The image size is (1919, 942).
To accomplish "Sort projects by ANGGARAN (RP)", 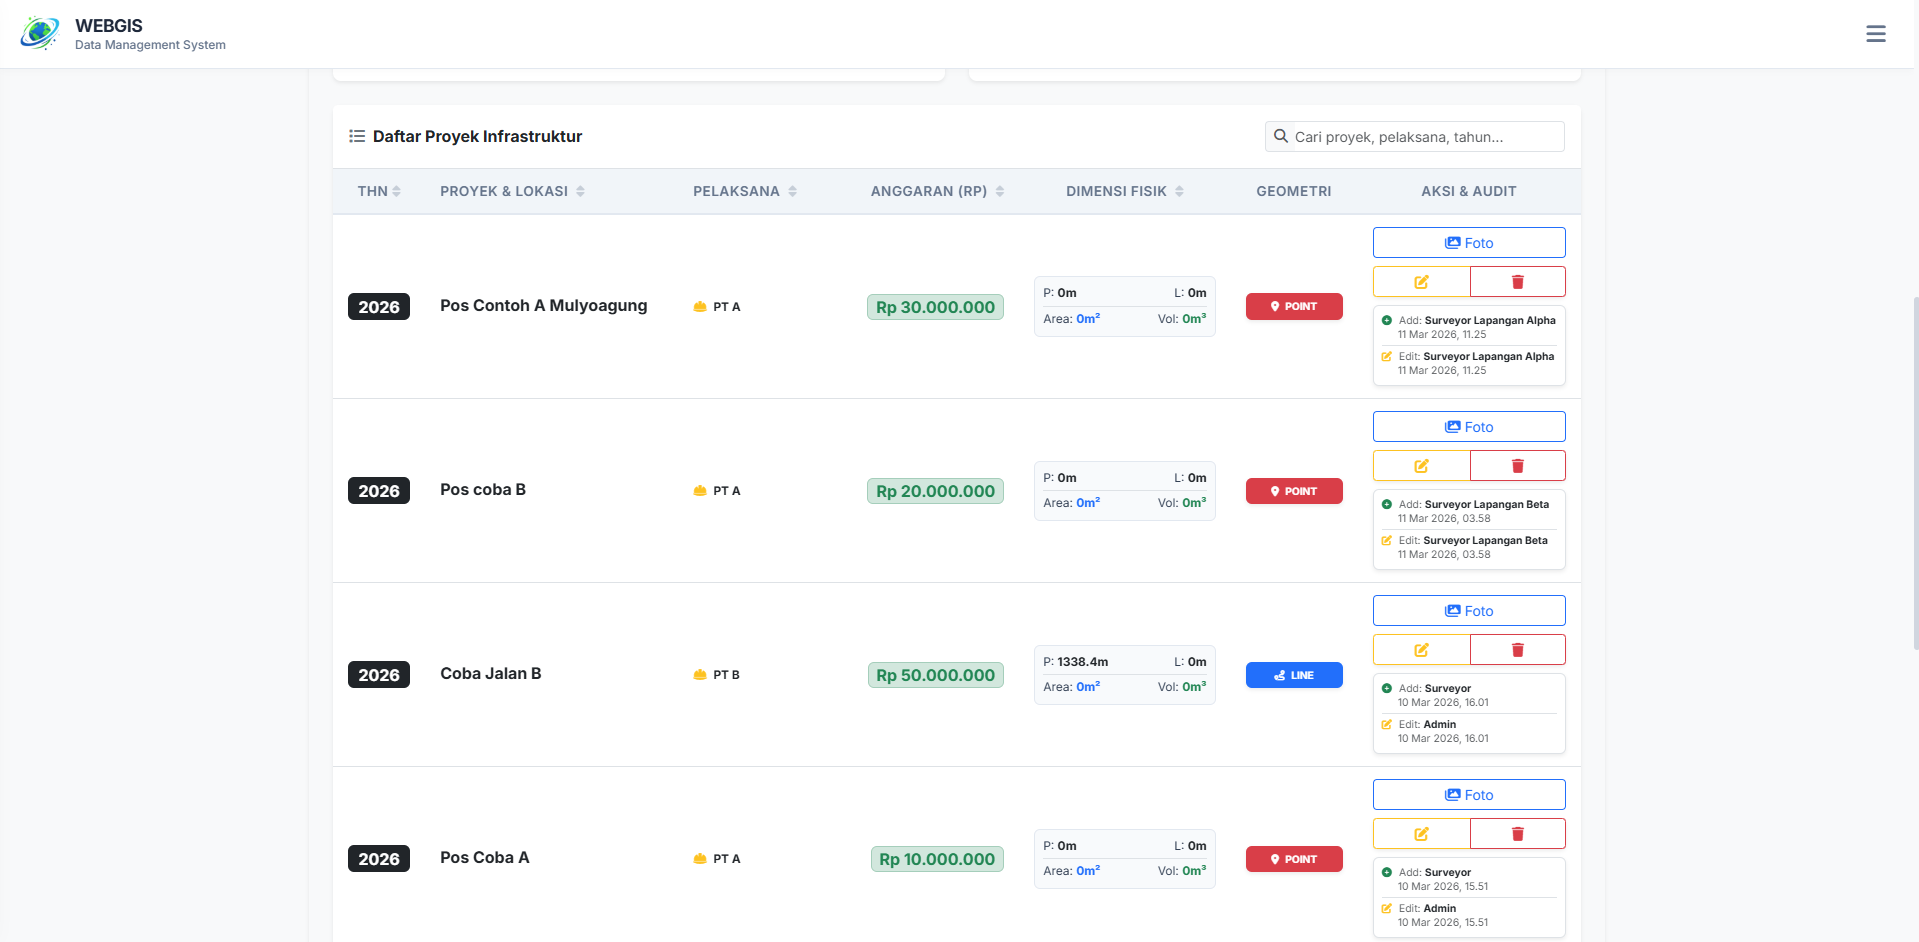I will [x=937, y=191].
